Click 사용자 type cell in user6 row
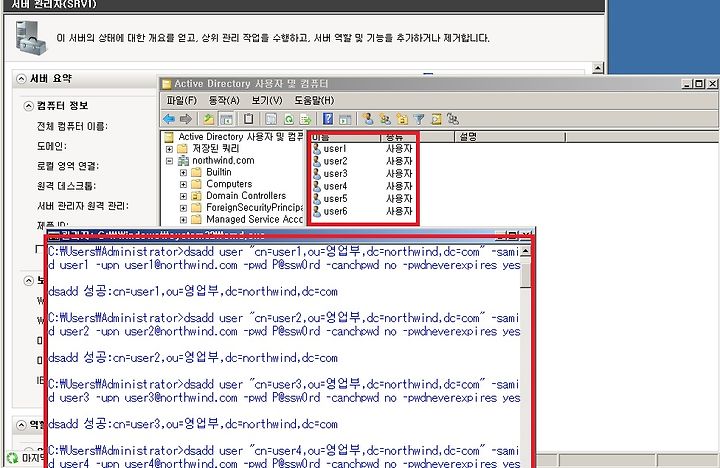Viewport: 720px width, 468px height. [x=399, y=211]
